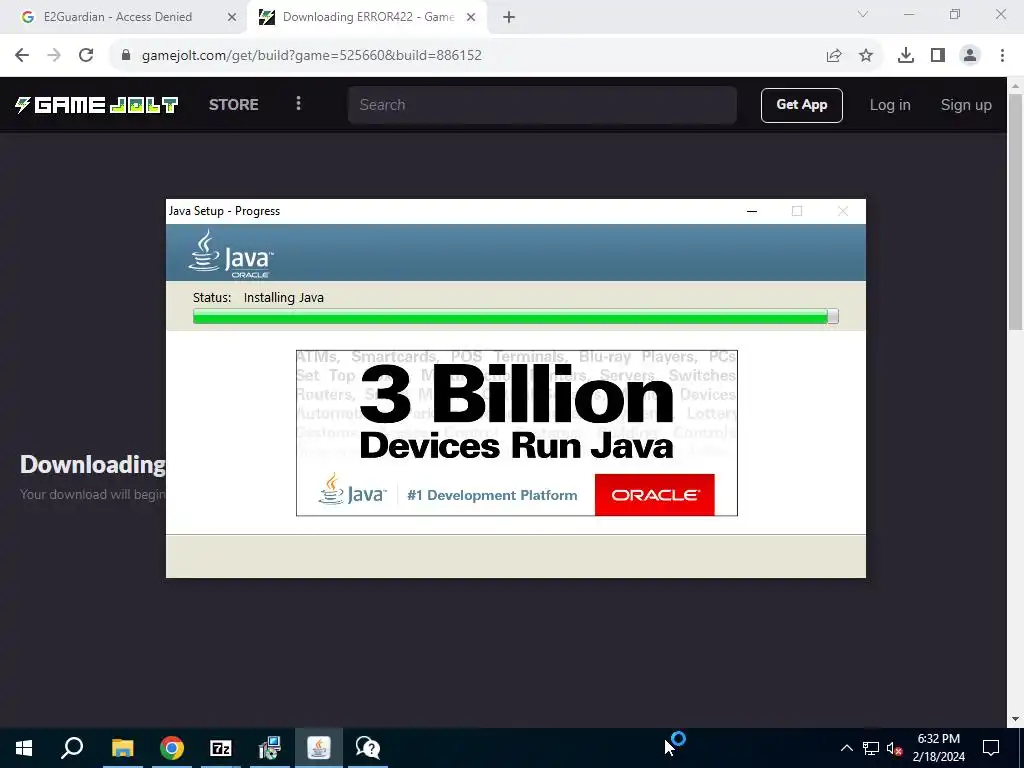
Task: Click Chrome icon in the taskbar
Action: [172, 748]
